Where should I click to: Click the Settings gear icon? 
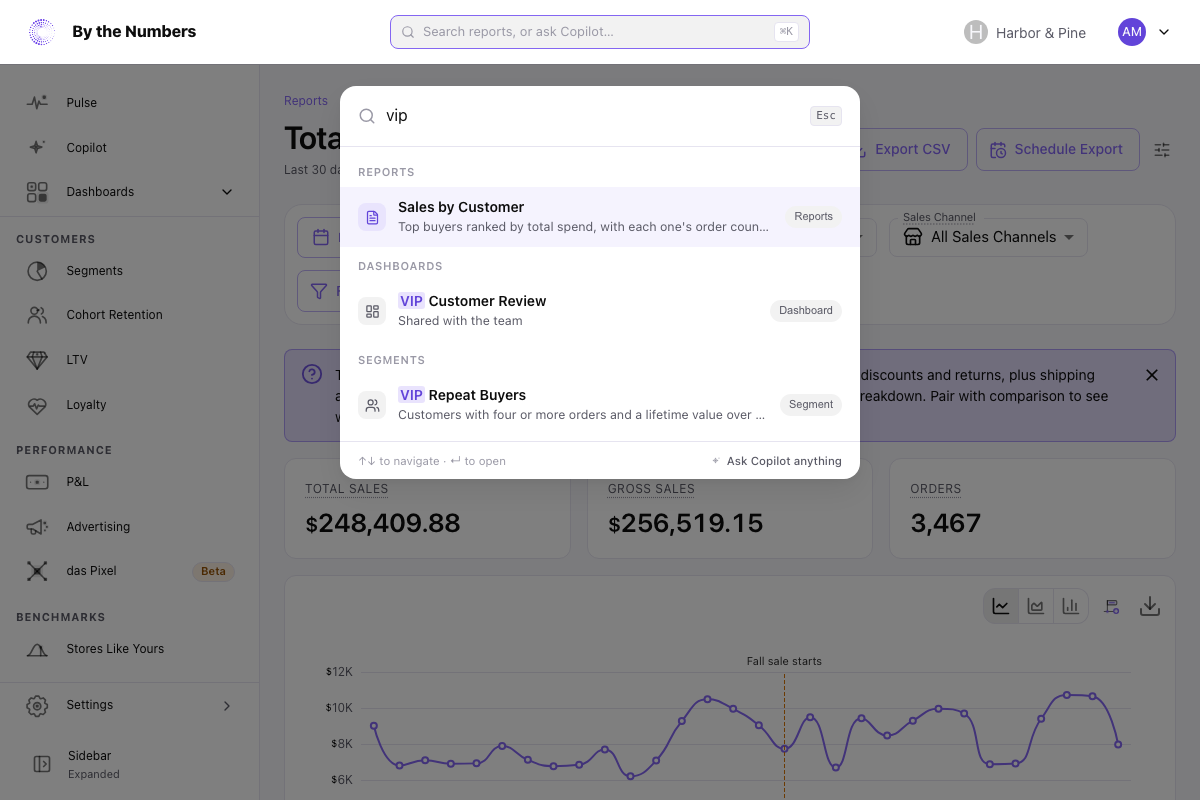(x=37, y=705)
